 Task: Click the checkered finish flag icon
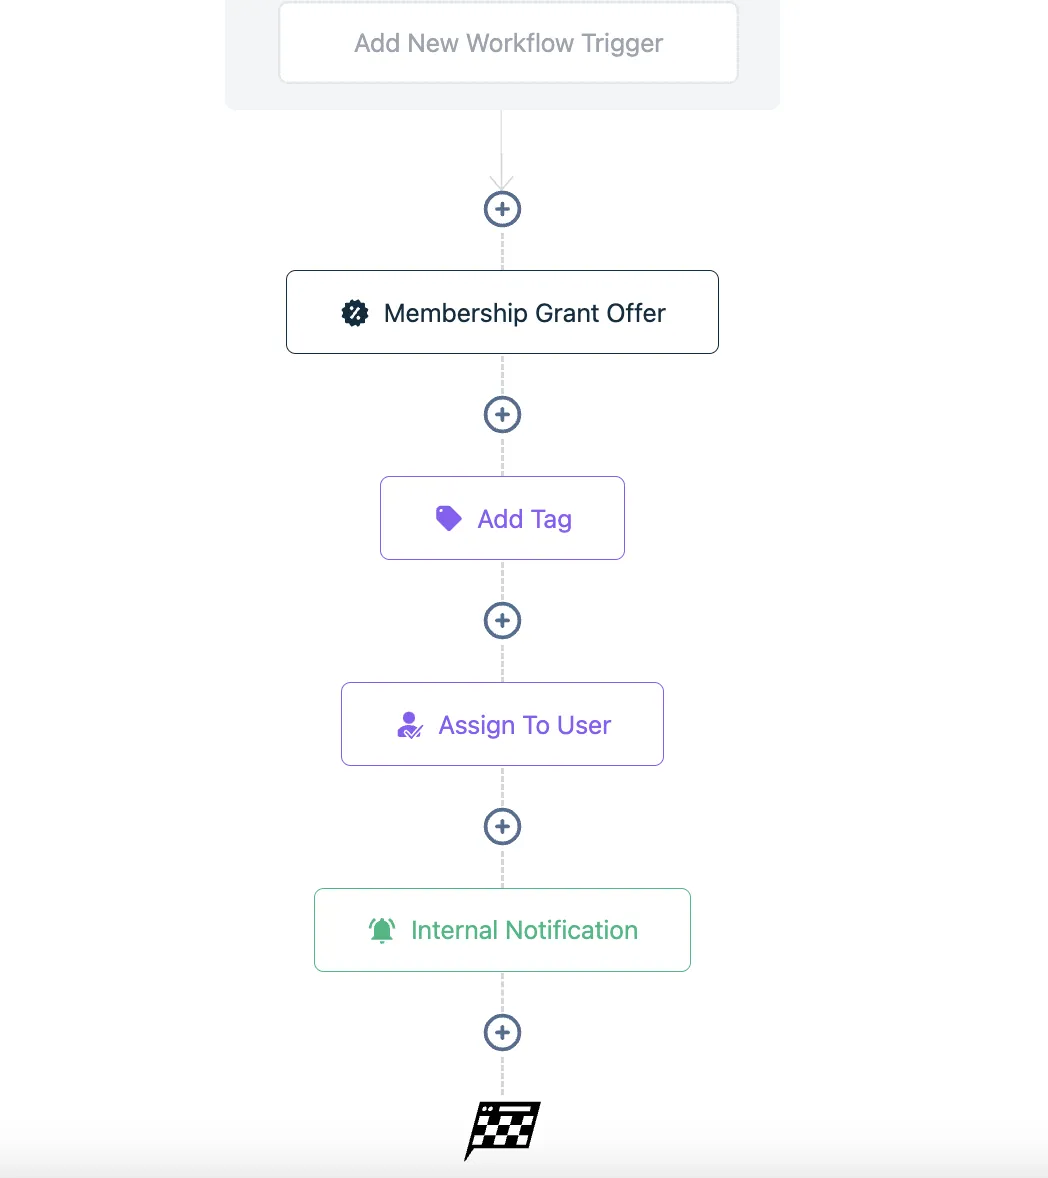(x=503, y=1128)
